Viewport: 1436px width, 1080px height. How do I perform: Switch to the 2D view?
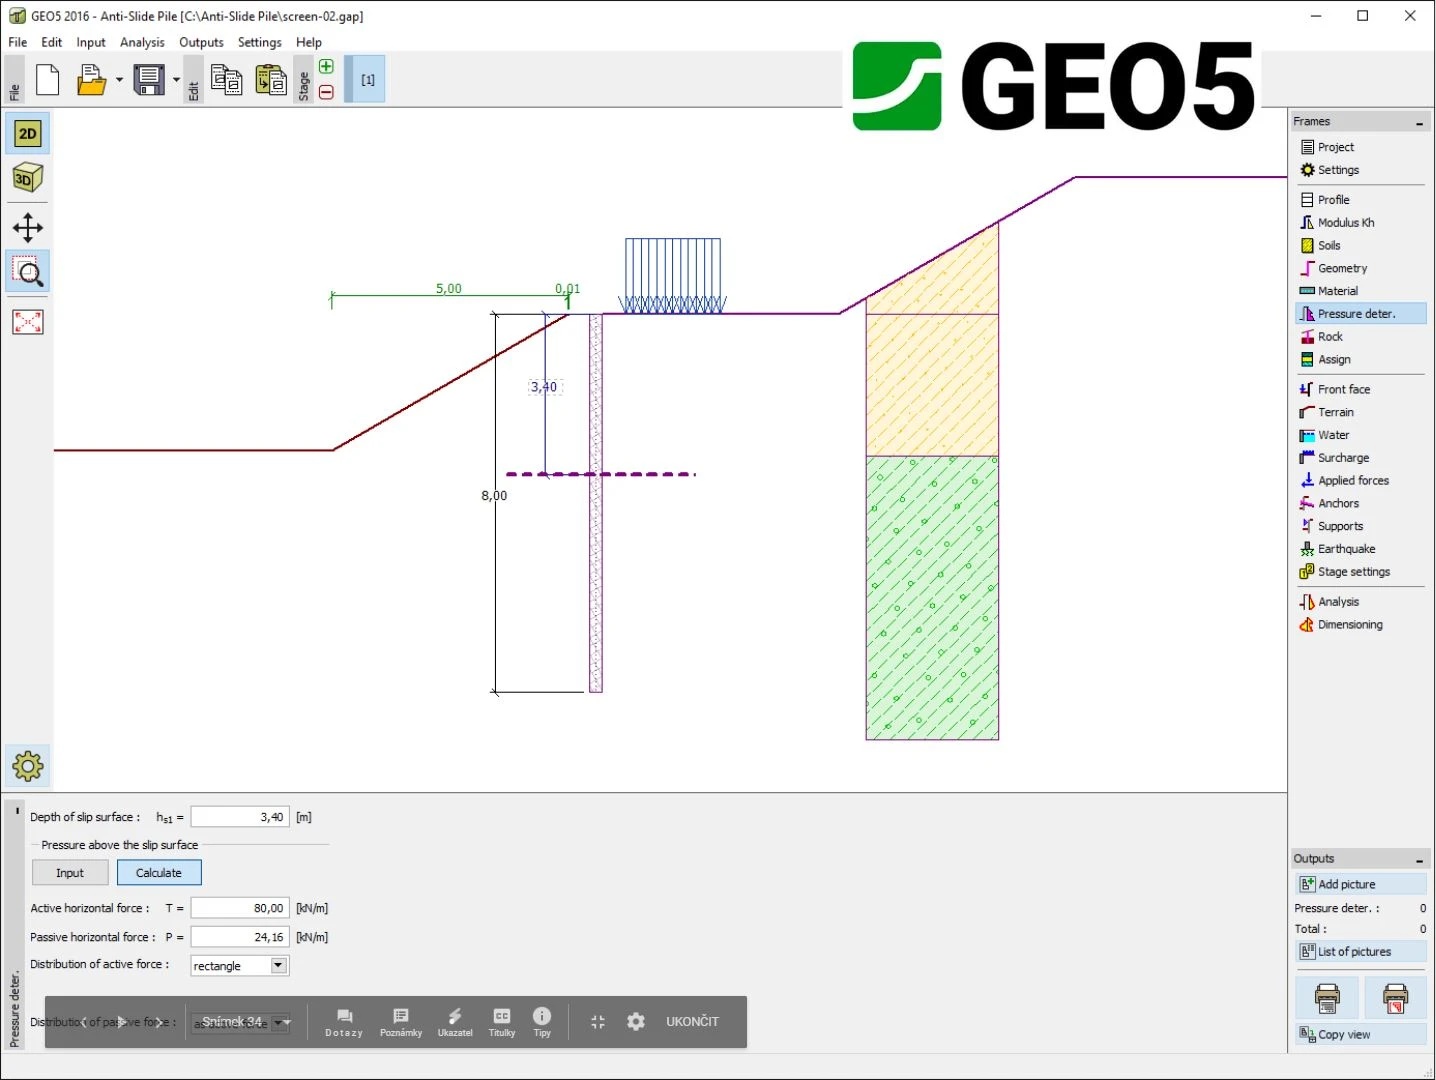[28, 134]
